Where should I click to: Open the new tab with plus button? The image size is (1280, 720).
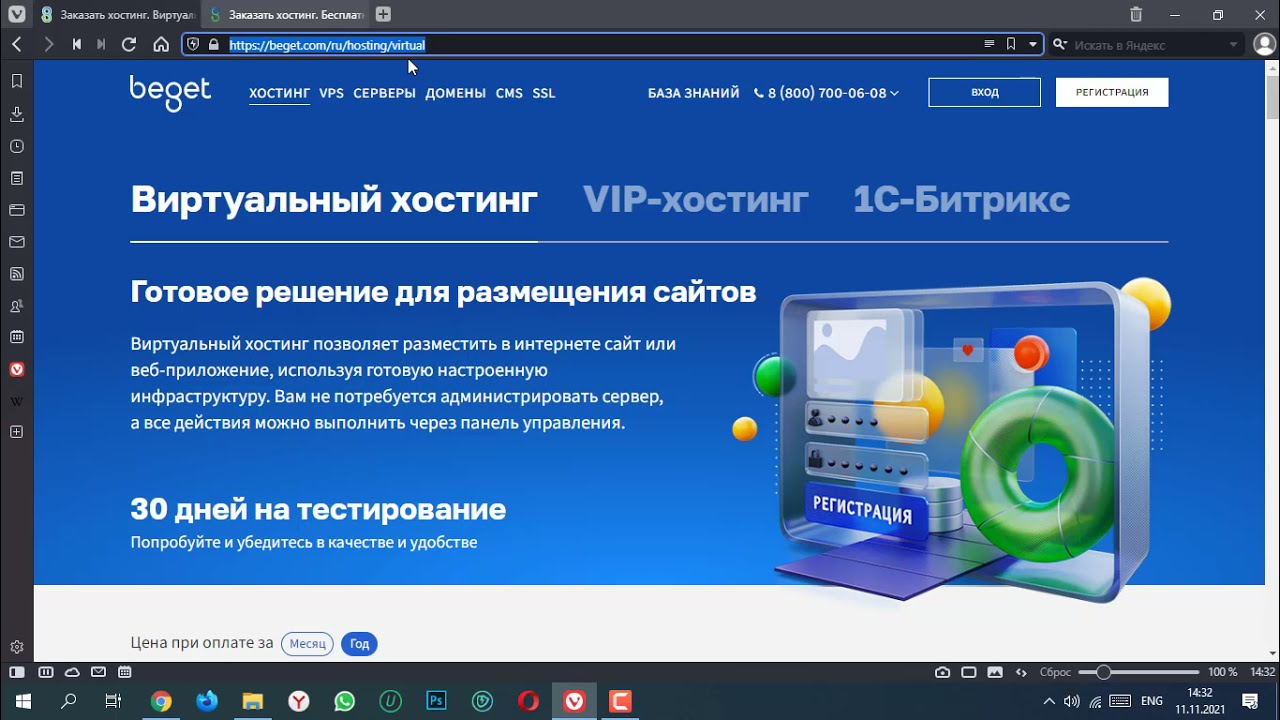coord(383,14)
